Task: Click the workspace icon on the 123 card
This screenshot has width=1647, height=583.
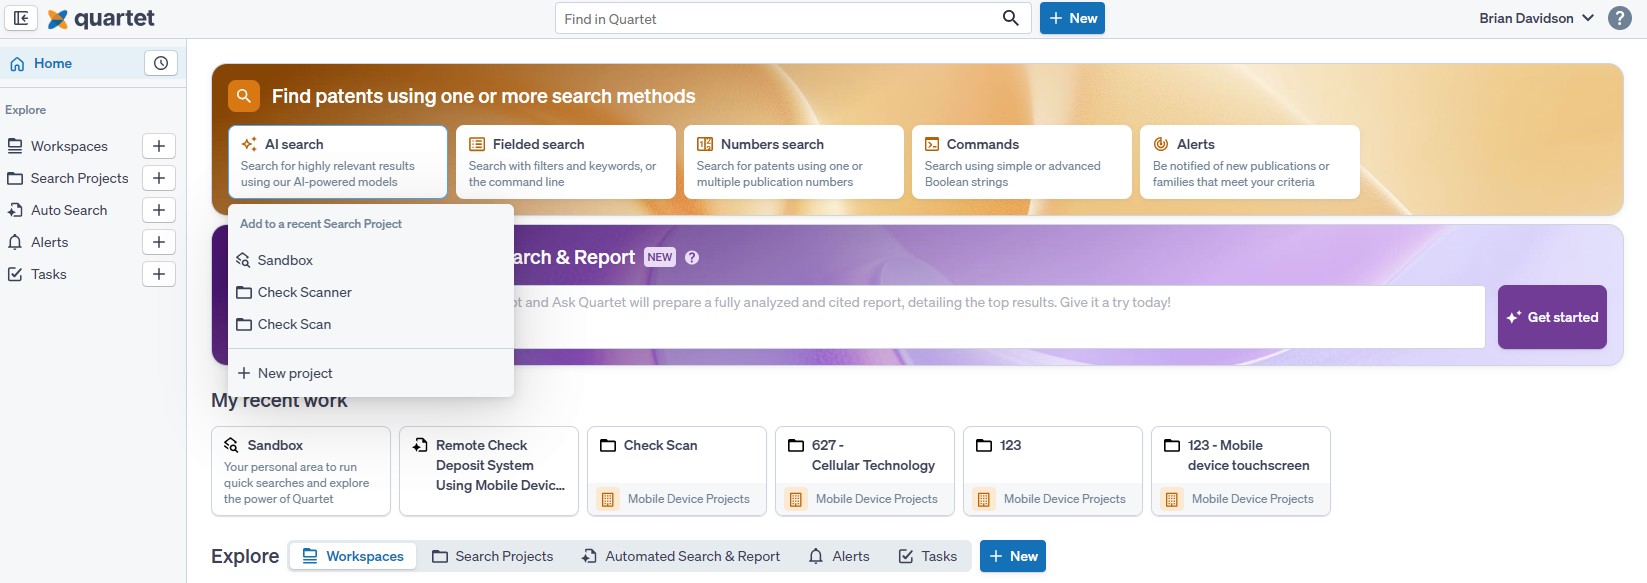Action: tap(983, 499)
